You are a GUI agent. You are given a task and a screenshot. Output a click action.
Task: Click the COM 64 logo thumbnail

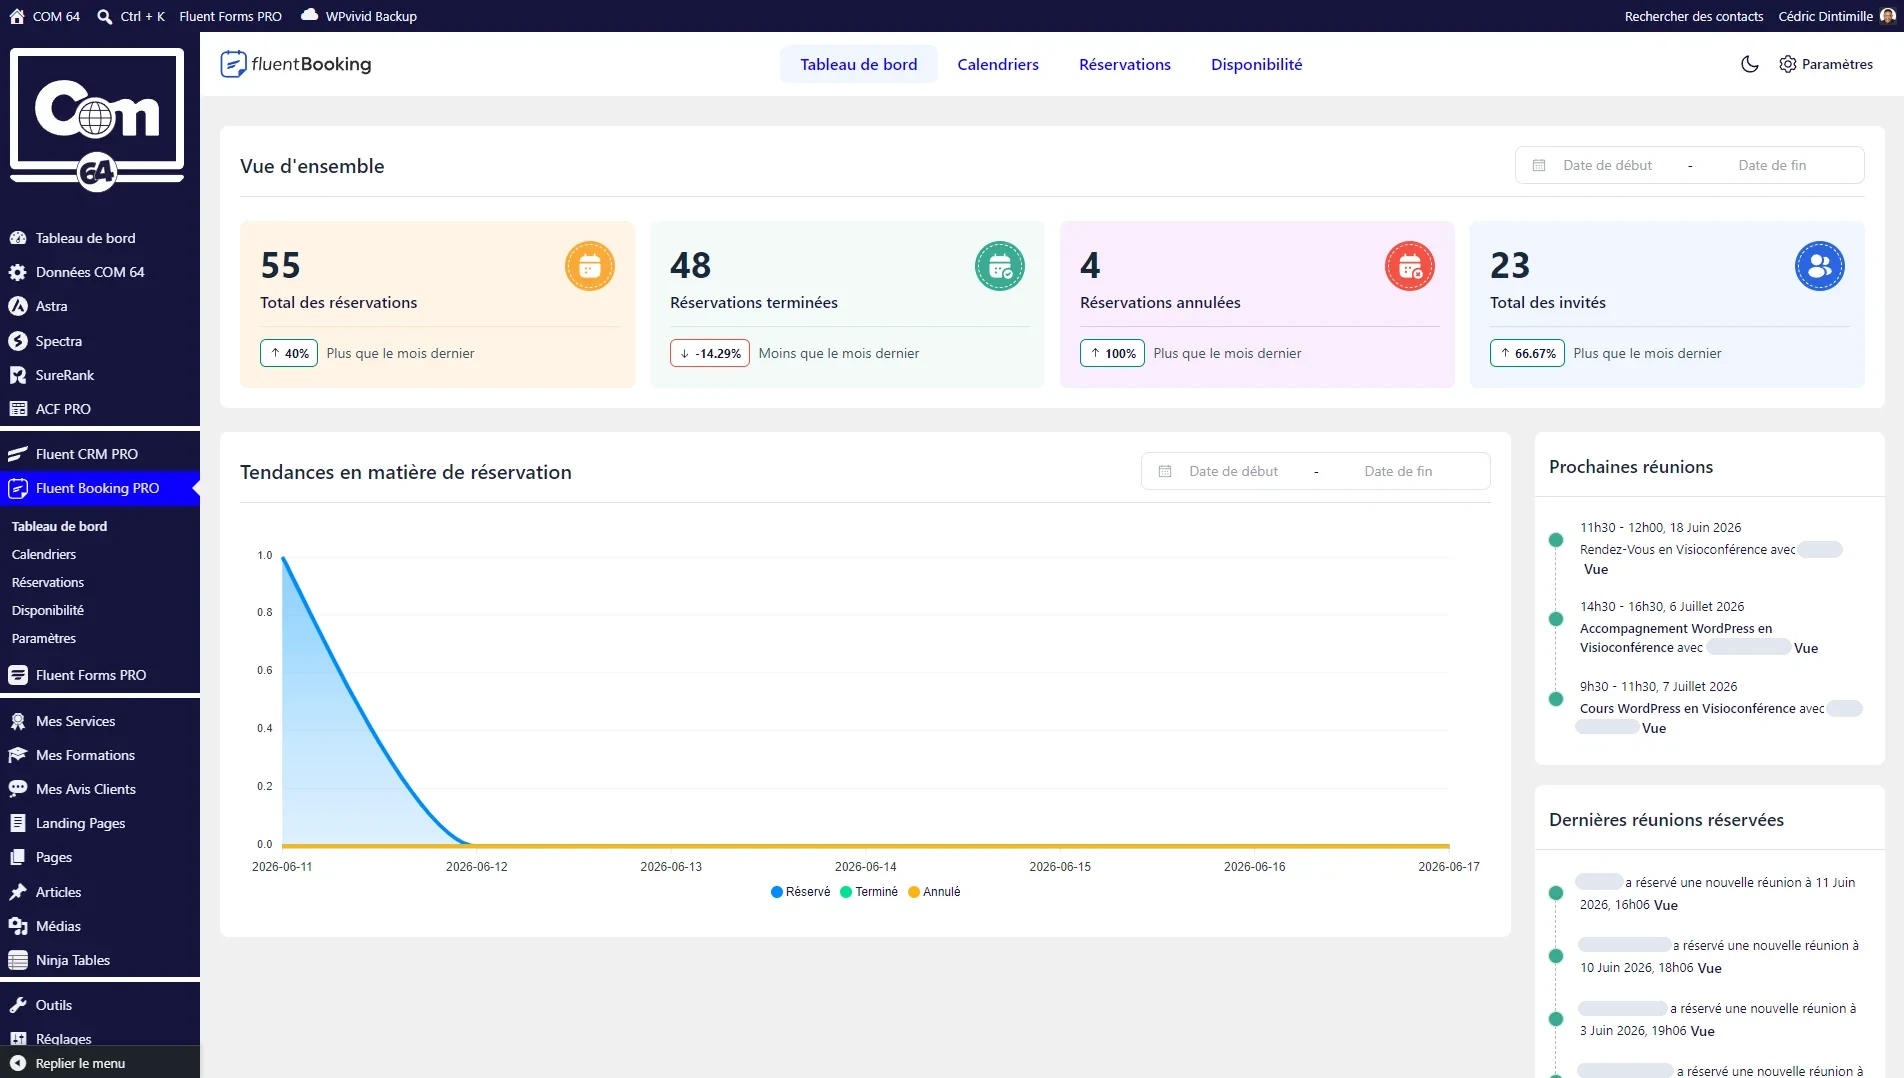coord(97,121)
